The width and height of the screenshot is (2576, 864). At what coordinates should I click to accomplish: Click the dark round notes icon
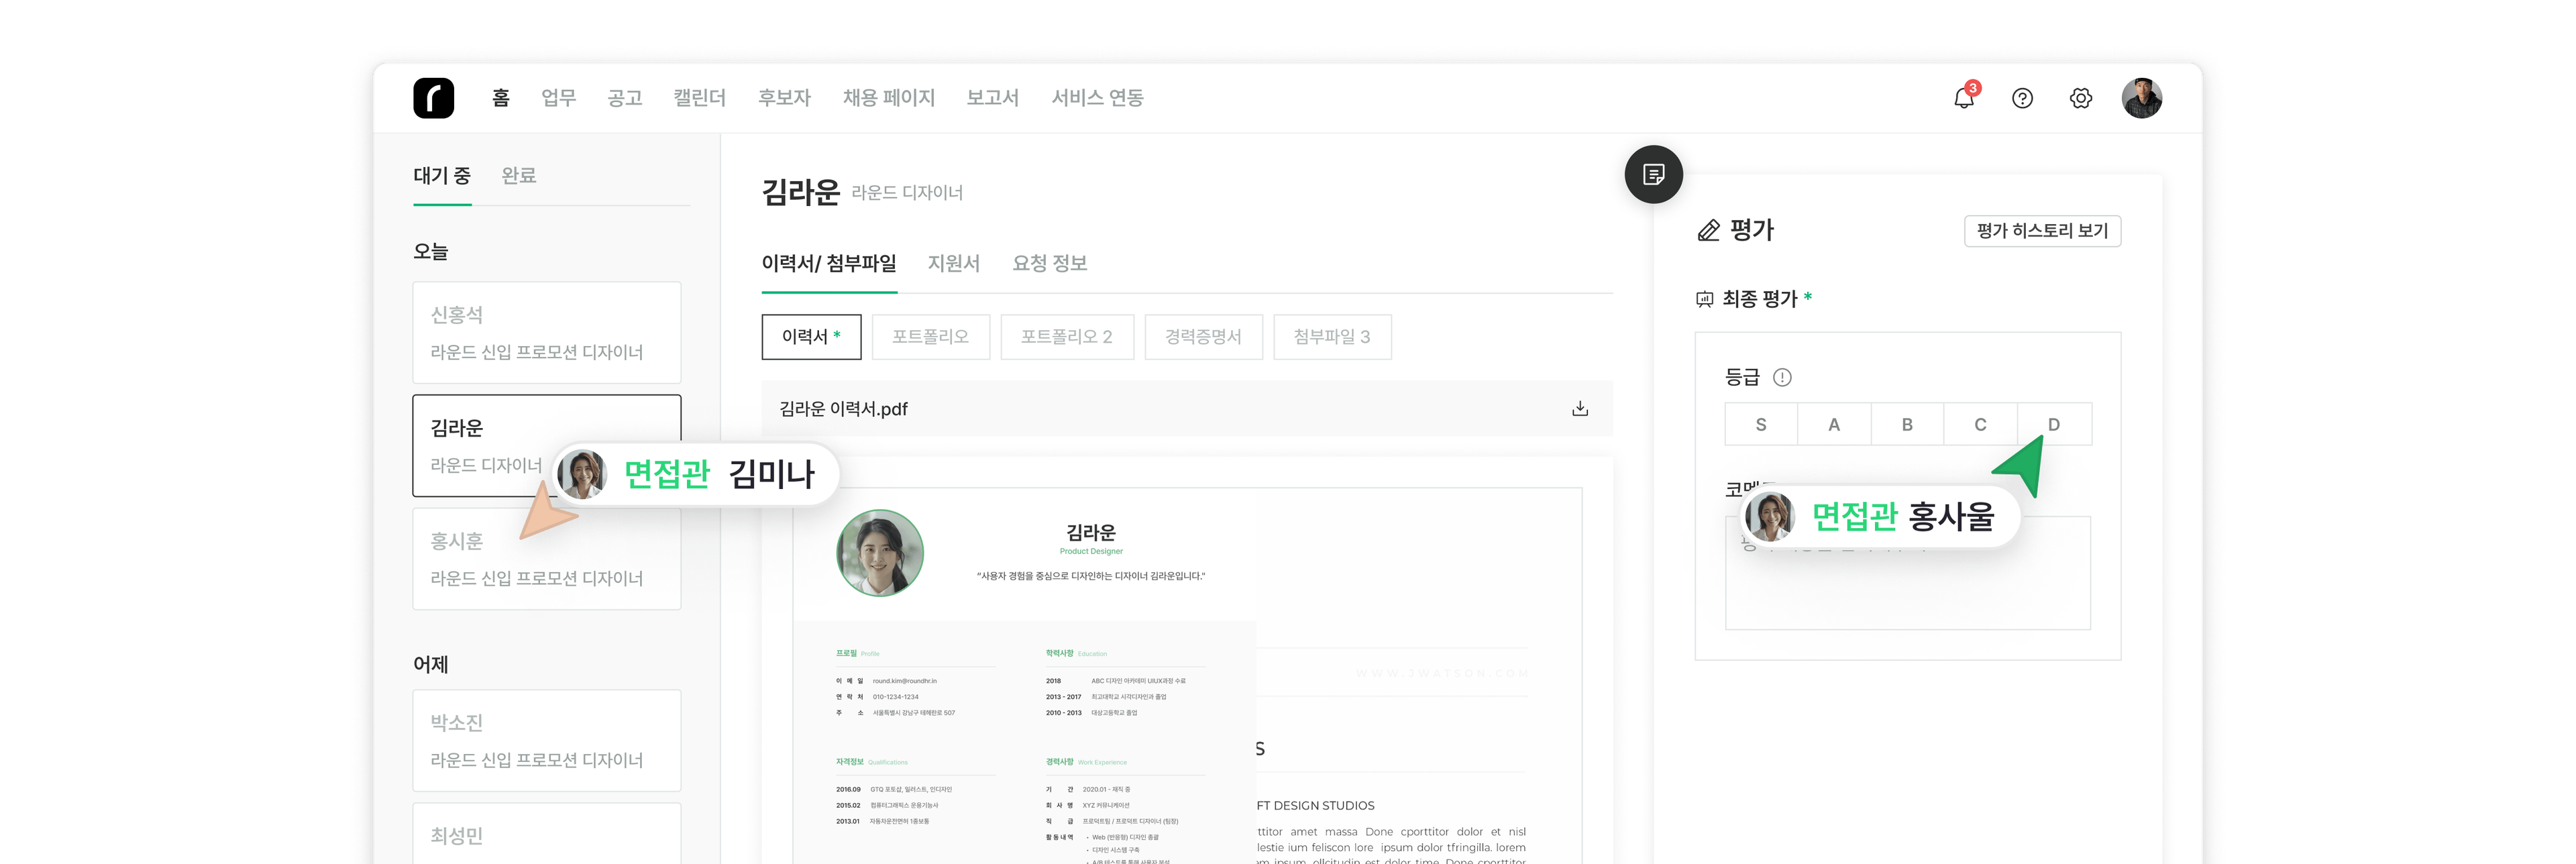click(x=1653, y=175)
